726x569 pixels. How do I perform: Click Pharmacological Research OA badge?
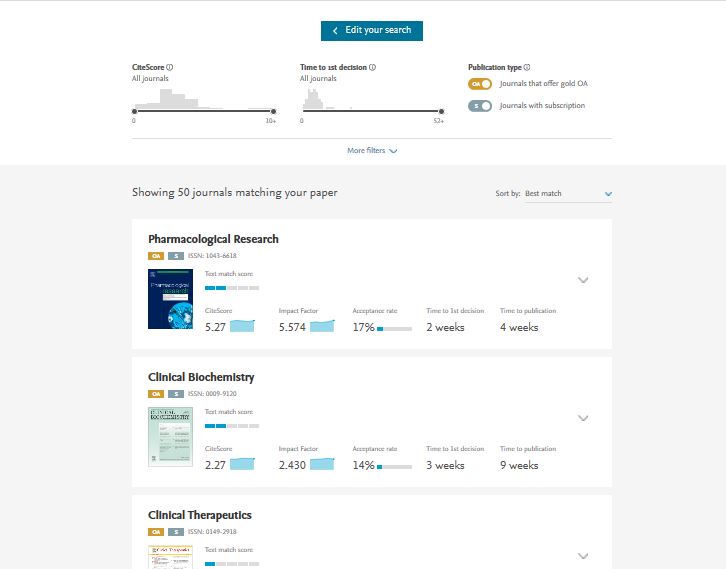pyautogui.click(x=156, y=256)
